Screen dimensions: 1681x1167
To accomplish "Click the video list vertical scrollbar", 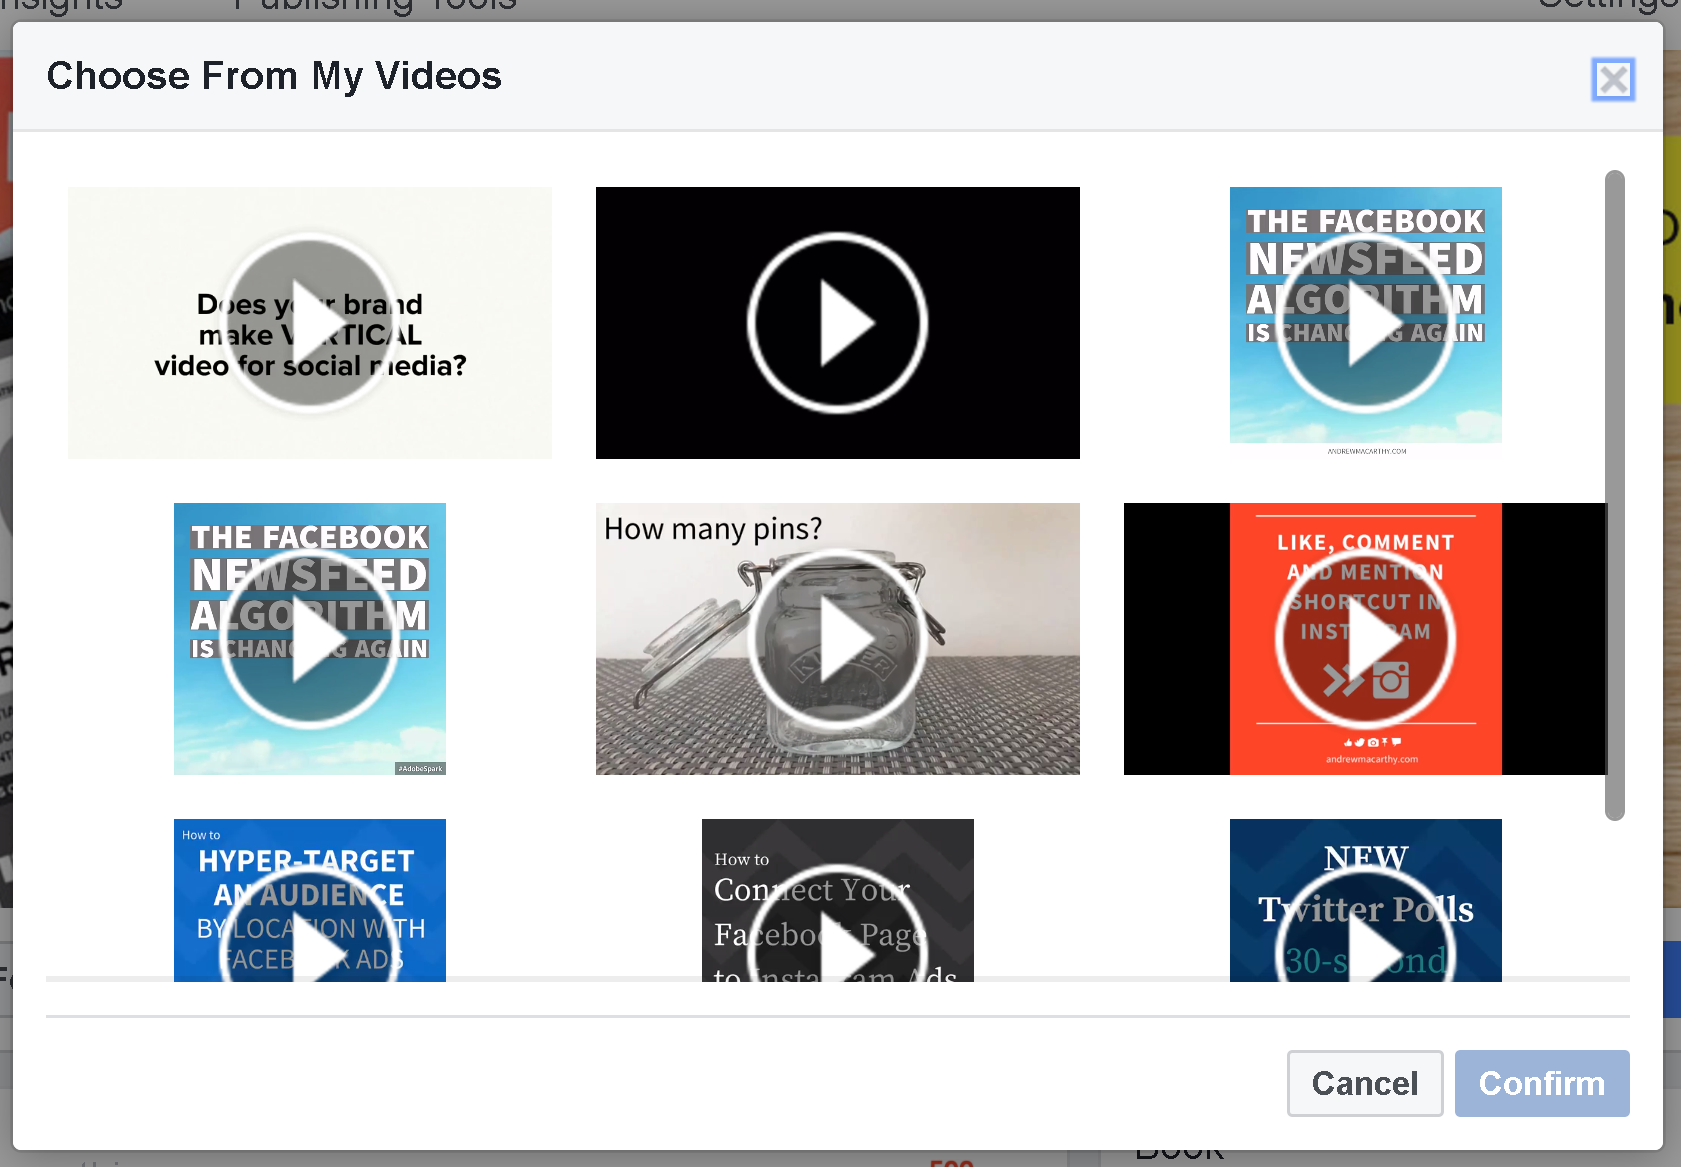I will point(1615,495).
